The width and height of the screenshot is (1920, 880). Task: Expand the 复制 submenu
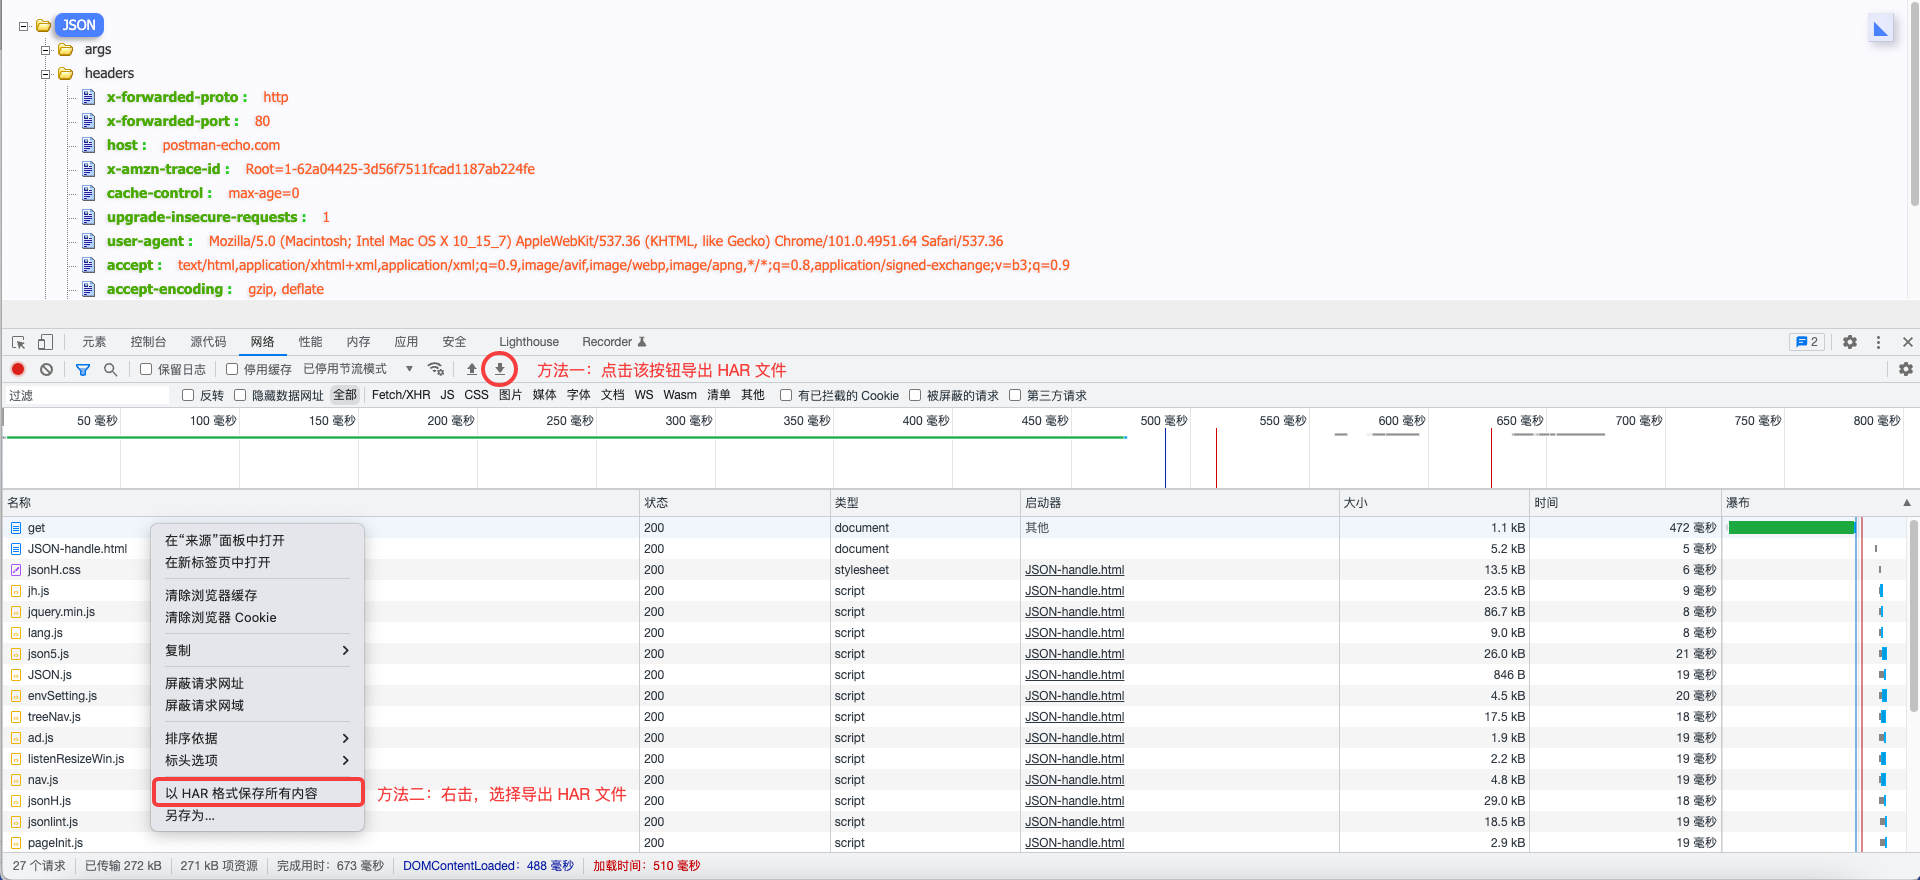[x=257, y=650]
